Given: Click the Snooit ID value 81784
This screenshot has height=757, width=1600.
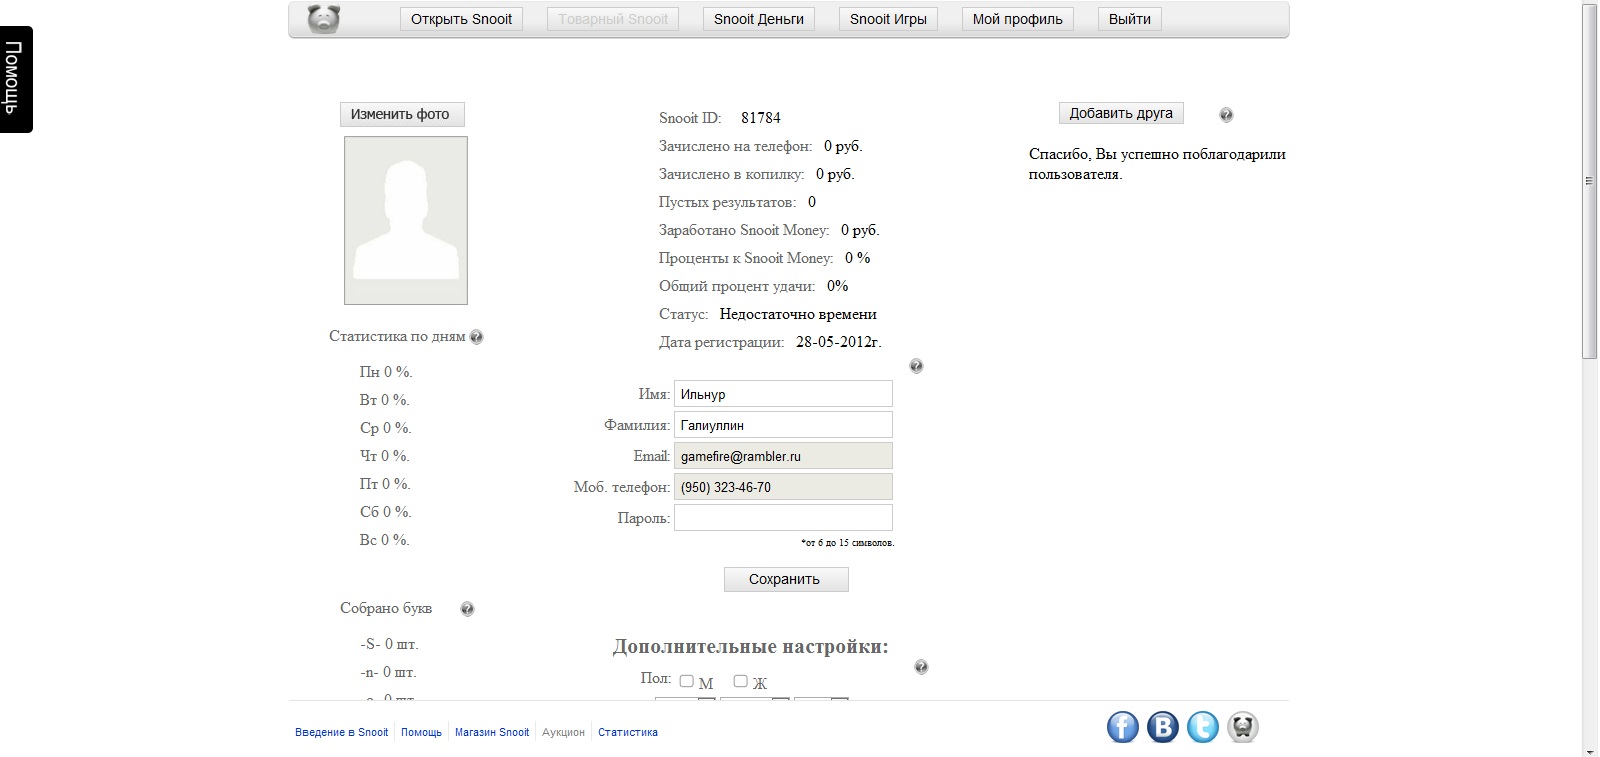Looking at the screenshot, I should (x=761, y=118).
